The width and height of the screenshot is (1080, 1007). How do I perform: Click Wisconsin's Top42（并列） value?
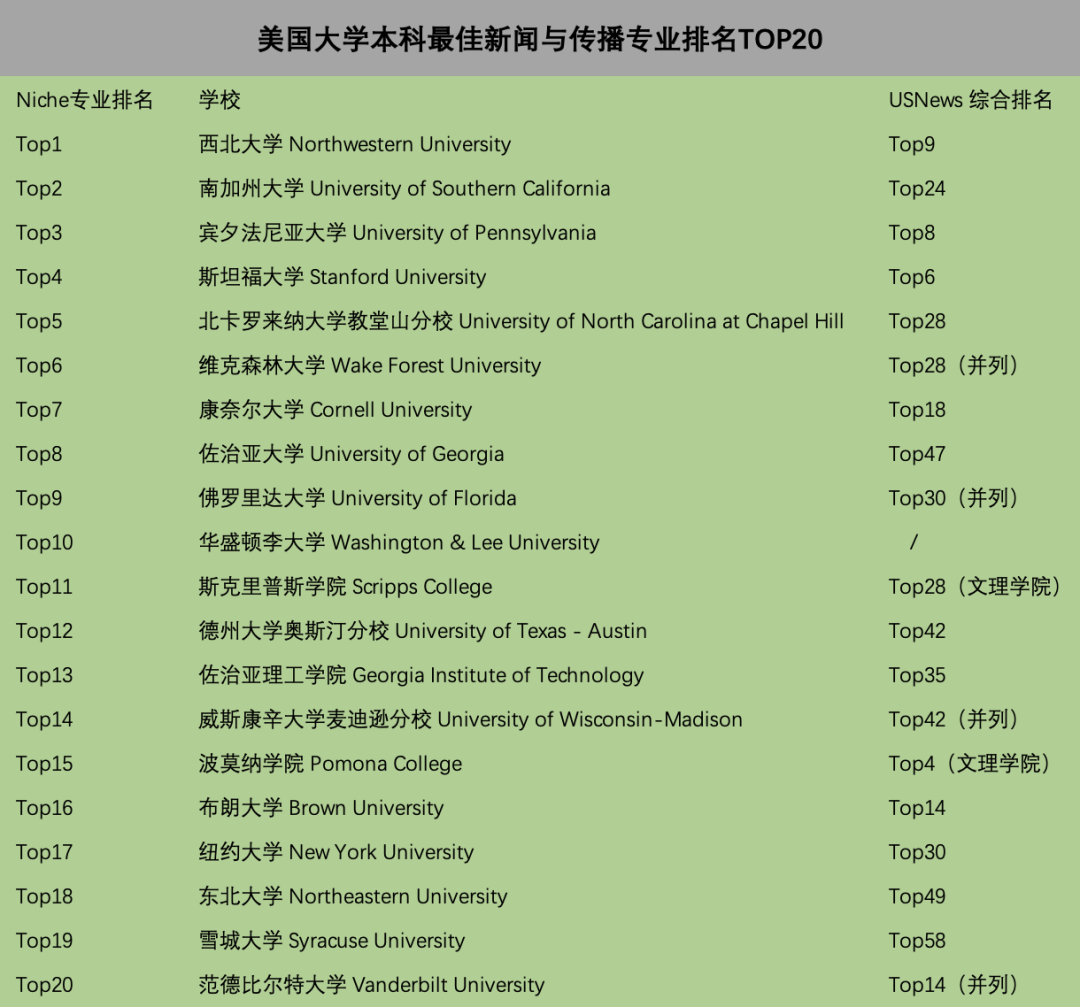[954, 720]
